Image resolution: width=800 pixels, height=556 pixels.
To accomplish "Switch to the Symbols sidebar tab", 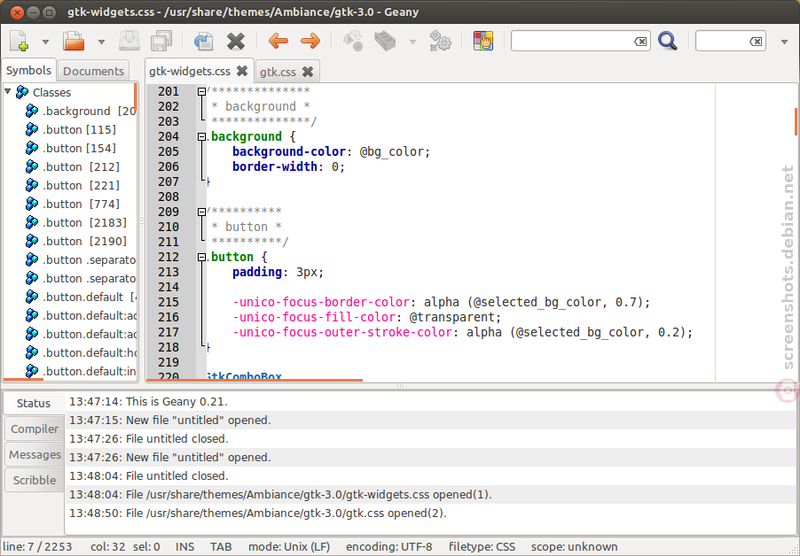I will (x=29, y=70).
